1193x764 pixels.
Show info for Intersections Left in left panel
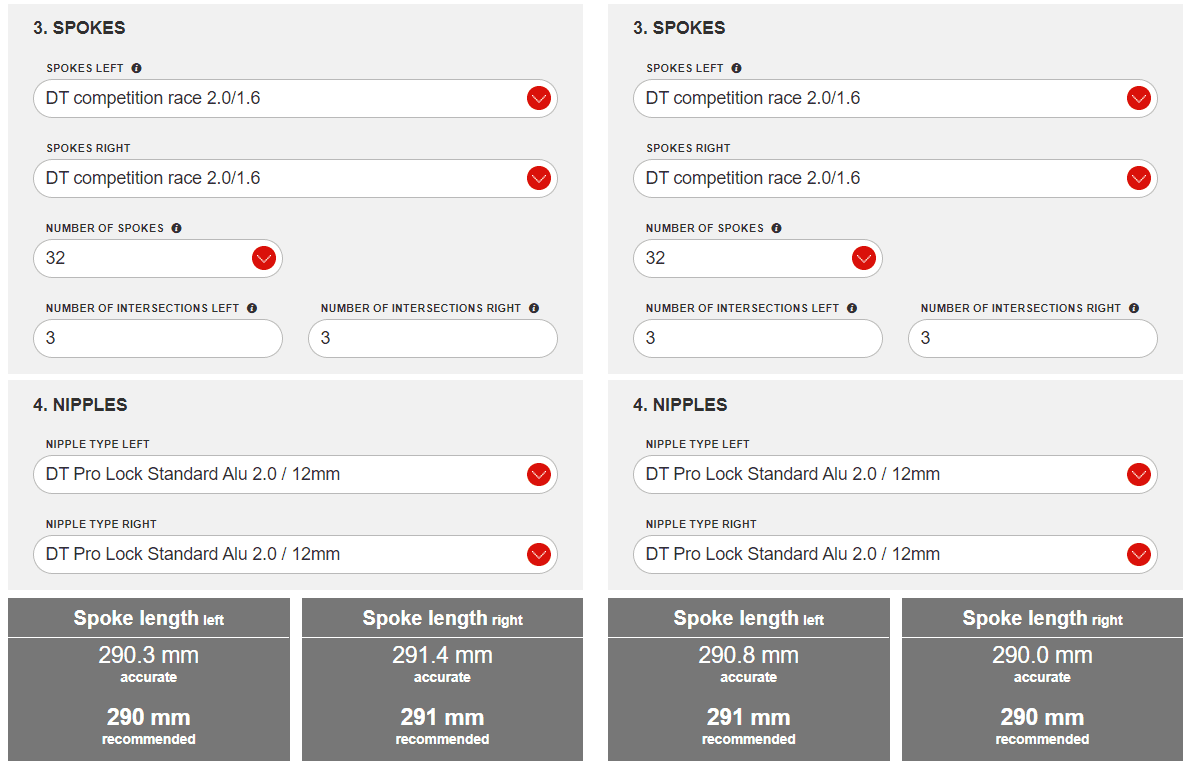pos(252,308)
